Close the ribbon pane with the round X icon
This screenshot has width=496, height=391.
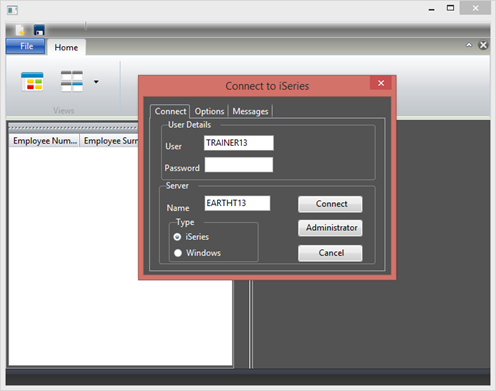[483, 45]
